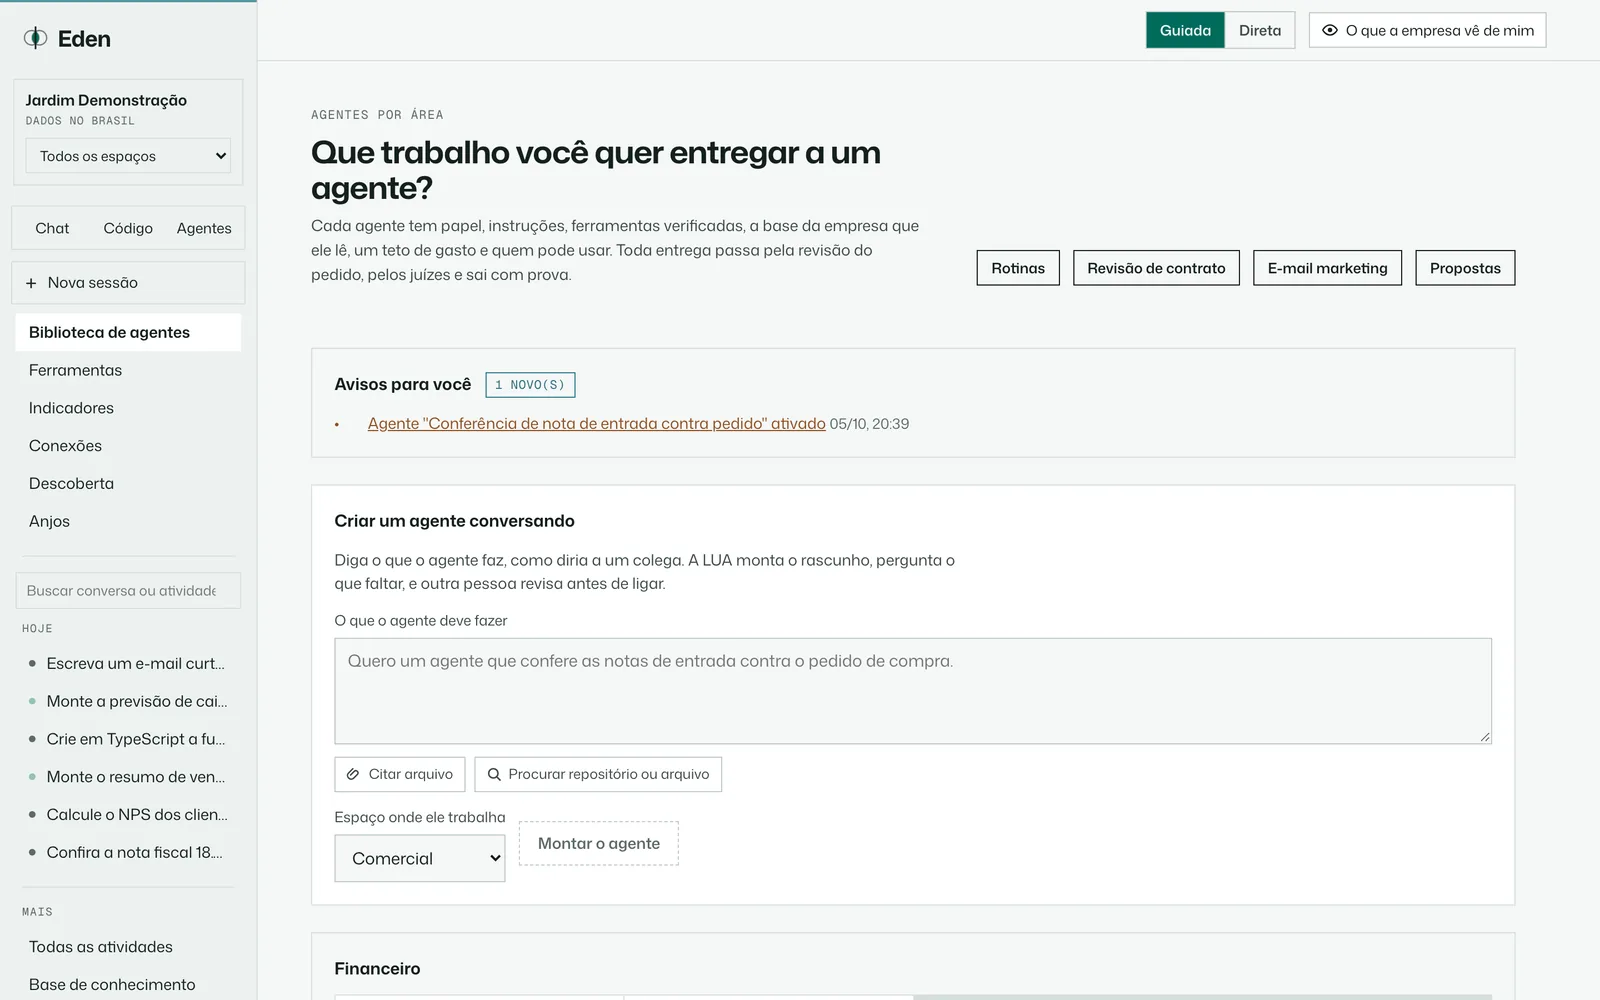Click the plus icon beside Nova sessão
Image resolution: width=1600 pixels, height=1000 pixels.
pyautogui.click(x=31, y=283)
